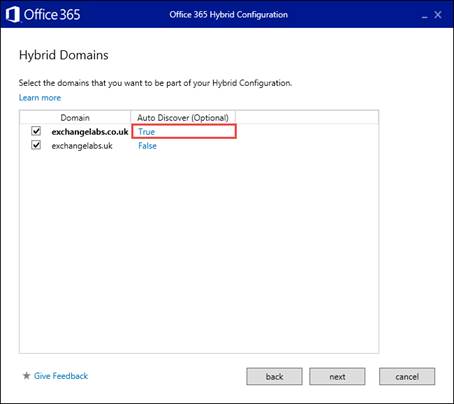Click the Select the domains instruction text
Image resolution: width=454 pixels, height=404 pixels.
(155, 83)
